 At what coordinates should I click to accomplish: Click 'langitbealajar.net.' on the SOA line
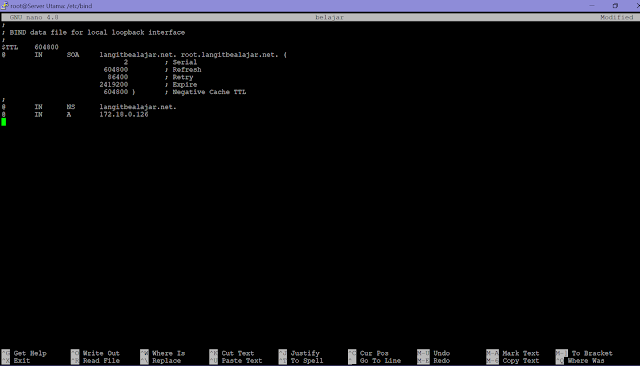point(138,55)
